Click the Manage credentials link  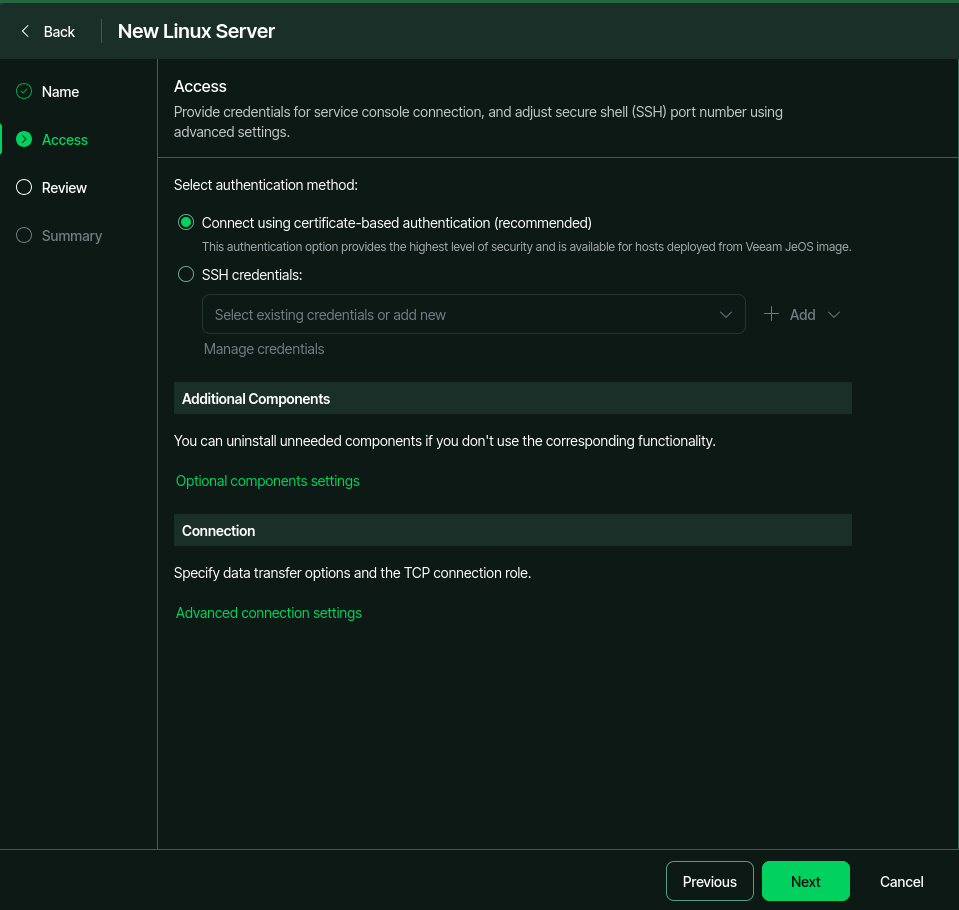(264, 349)
